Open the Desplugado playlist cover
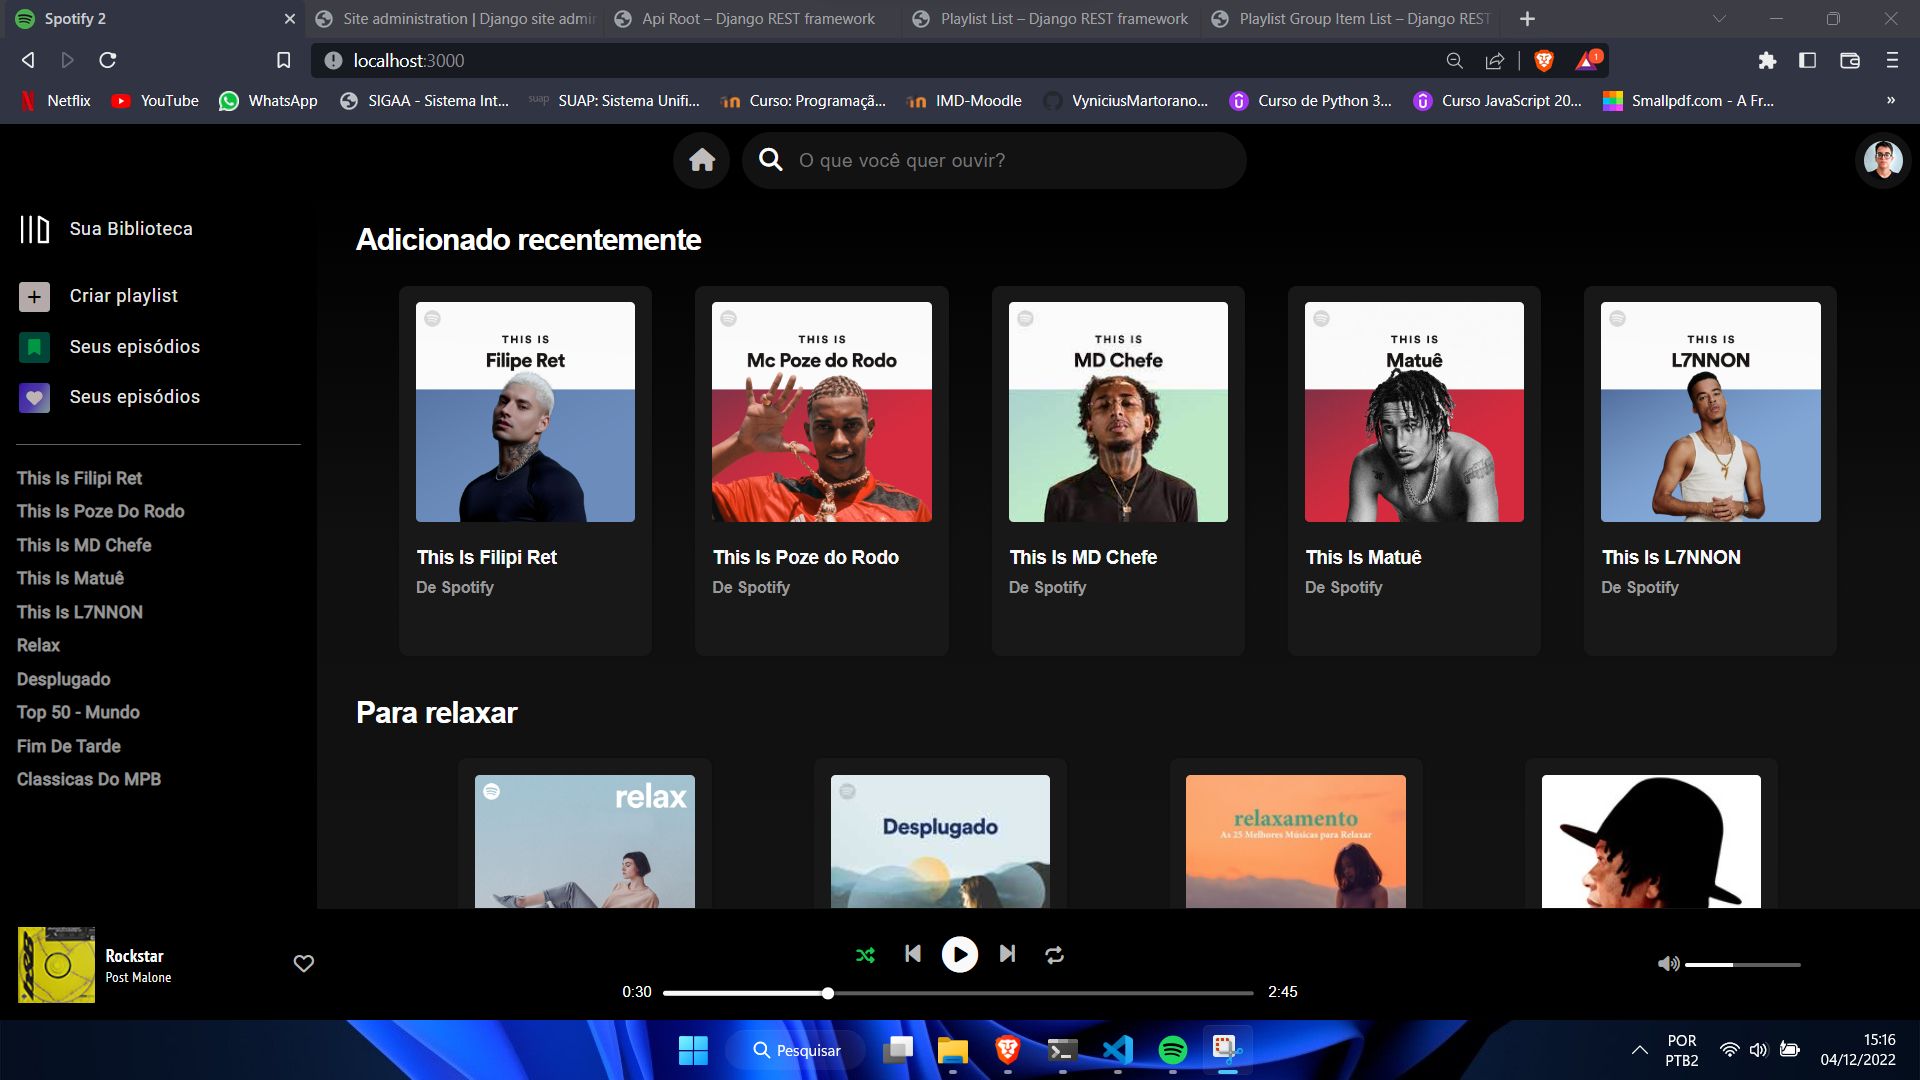This screenshot has height=1080, width=1920. coord(940,841)
